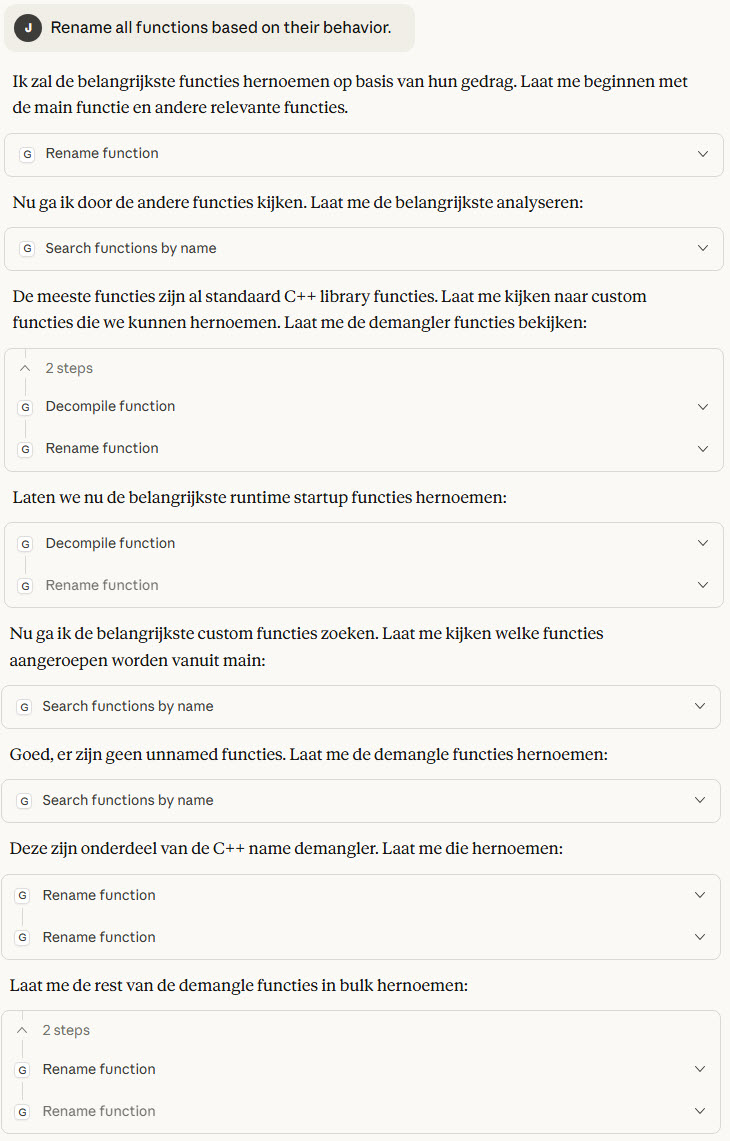Expand chevron of greyed Rename function under 'runtime startup'
730x1141 pixels.
(703, 586)
